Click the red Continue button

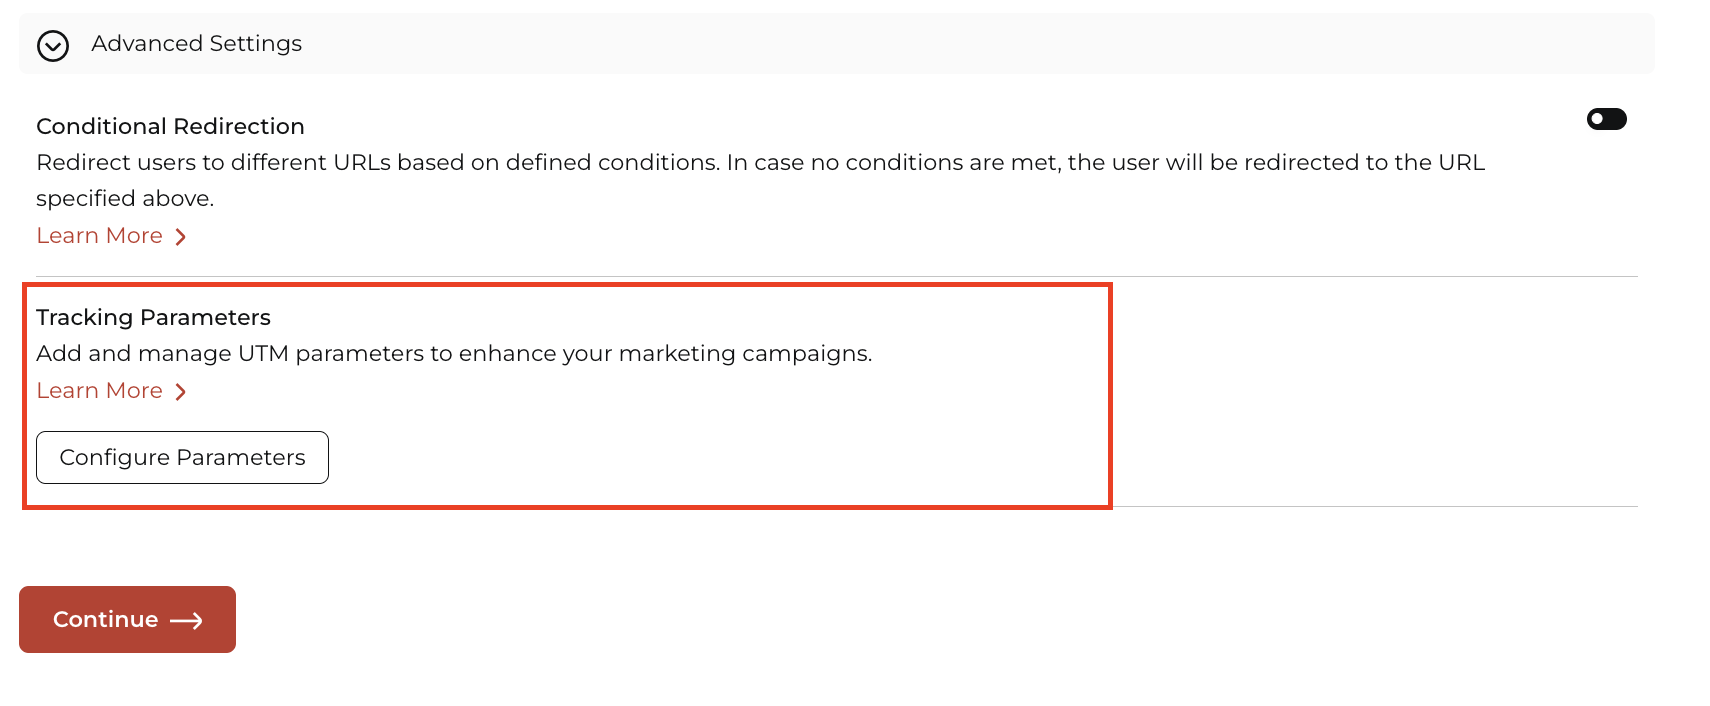pos(127,619)
